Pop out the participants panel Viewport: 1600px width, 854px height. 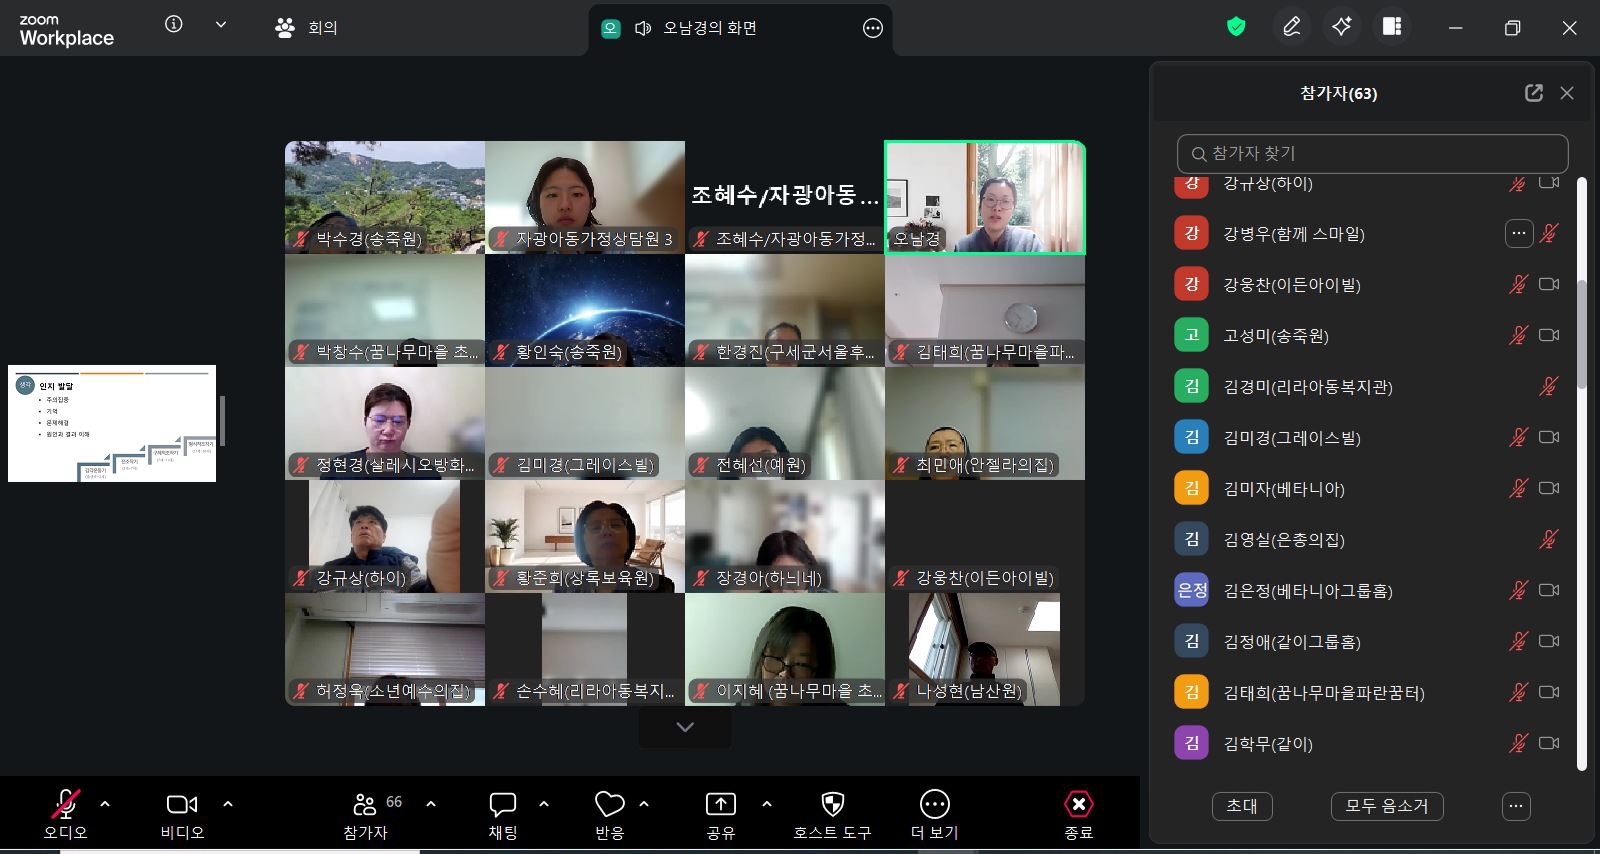coord(1533,93)
